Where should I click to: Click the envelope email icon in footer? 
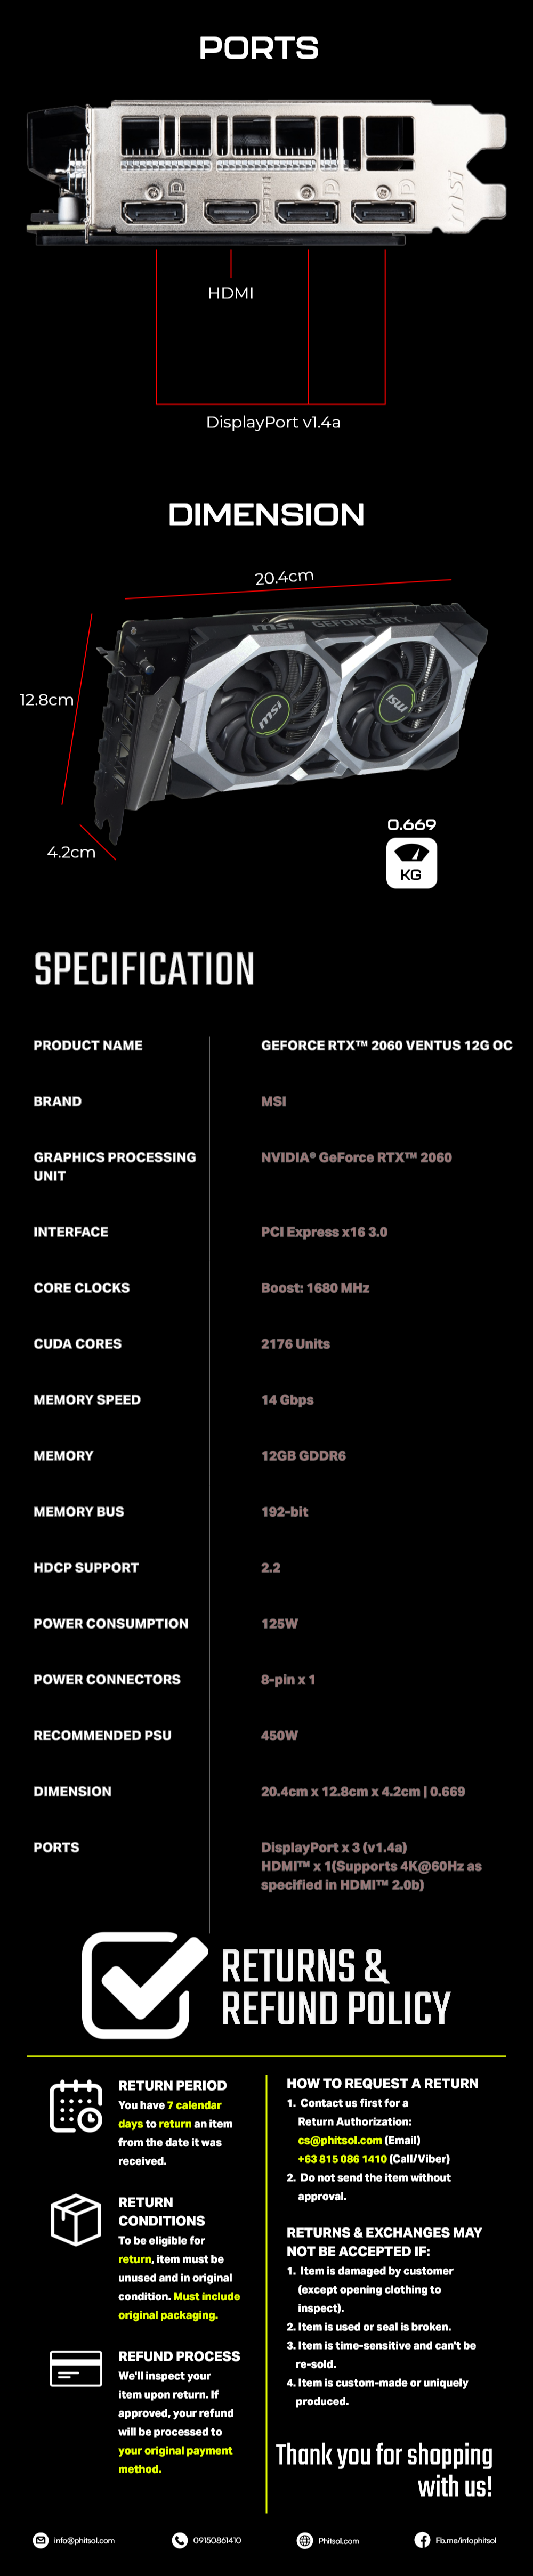pyautogui.click(x=41, y=2540)
